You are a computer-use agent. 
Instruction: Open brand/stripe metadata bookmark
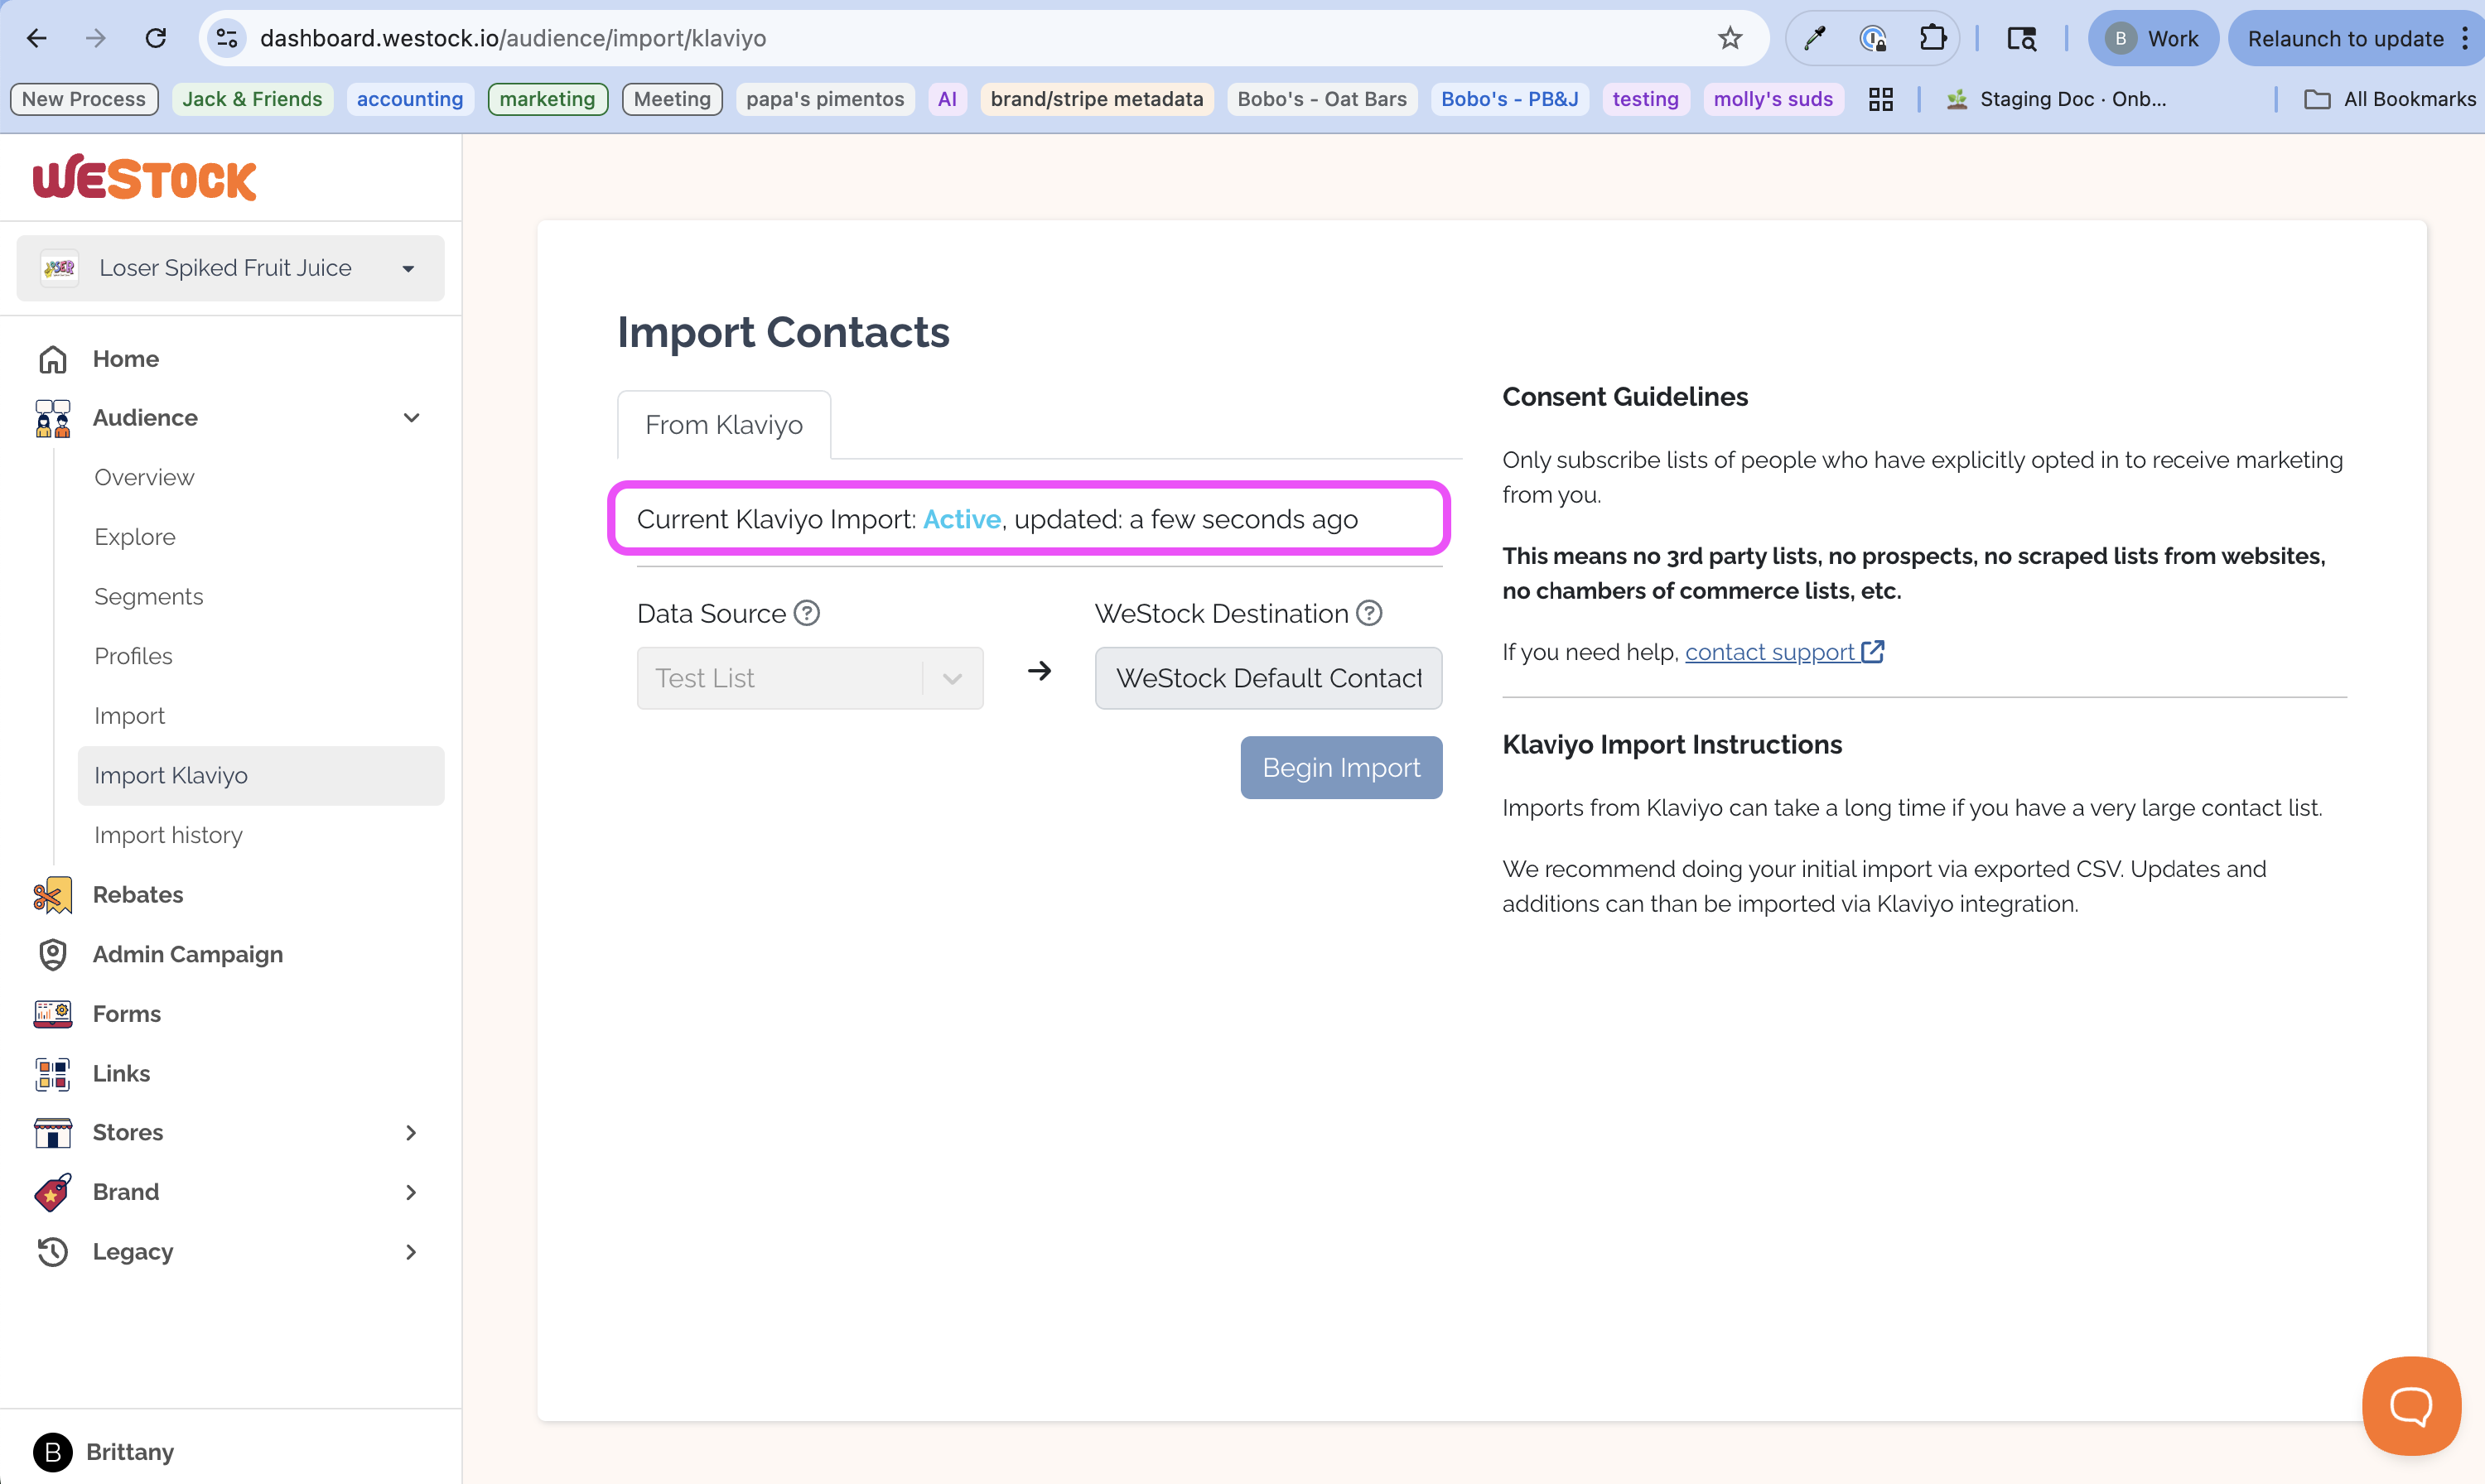coord(1097,99)
